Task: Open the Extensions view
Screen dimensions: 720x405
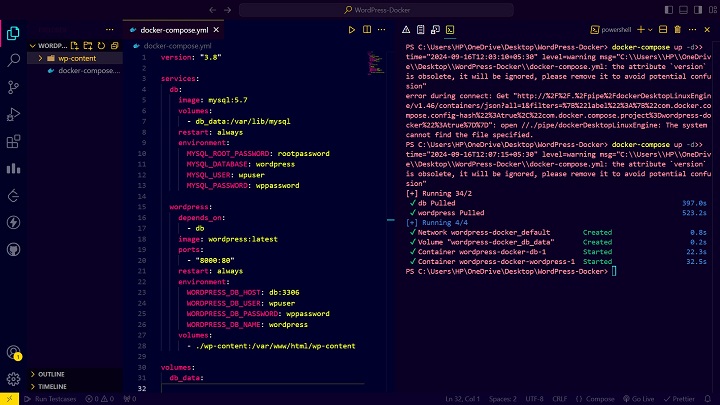Action: coord(13,141)
